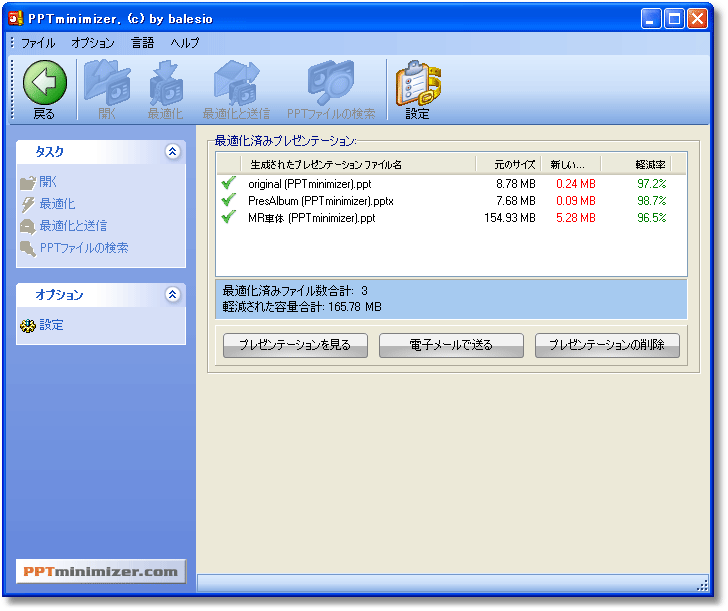Open the 設定 clipboard toolbar icon
Image resolution: width=728 pixels, height=611 pixels.
pos(418,83)
